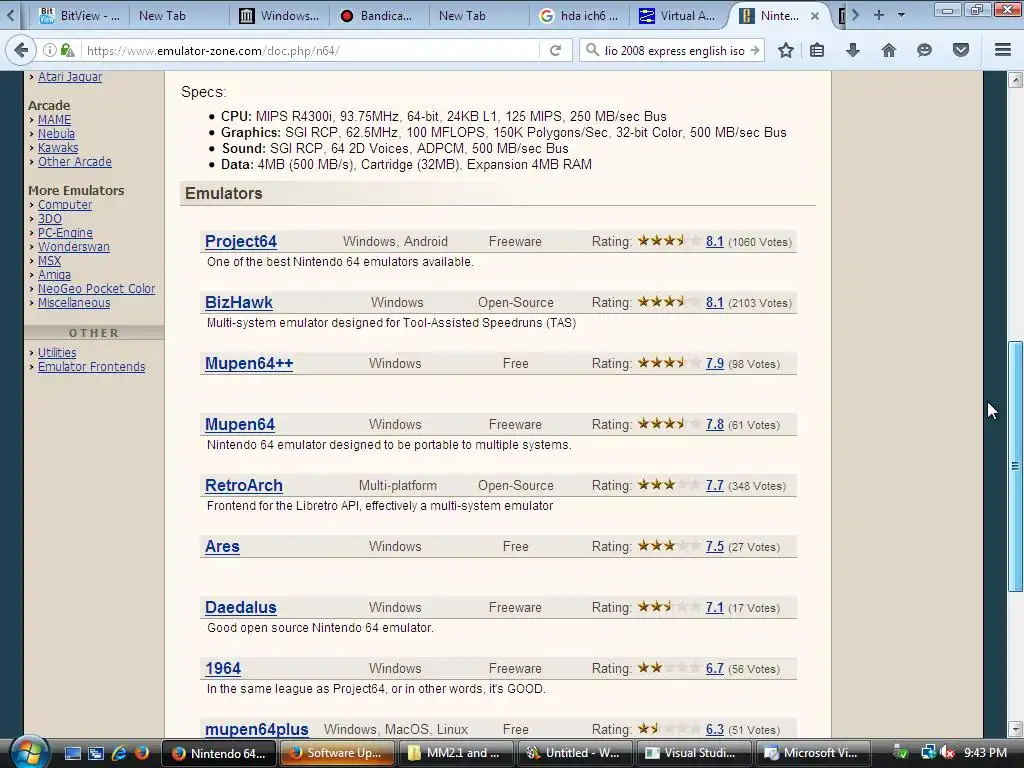The image size is (1024, 768).
Task: Open a new tab with plus button
Action: coord(879,15)
